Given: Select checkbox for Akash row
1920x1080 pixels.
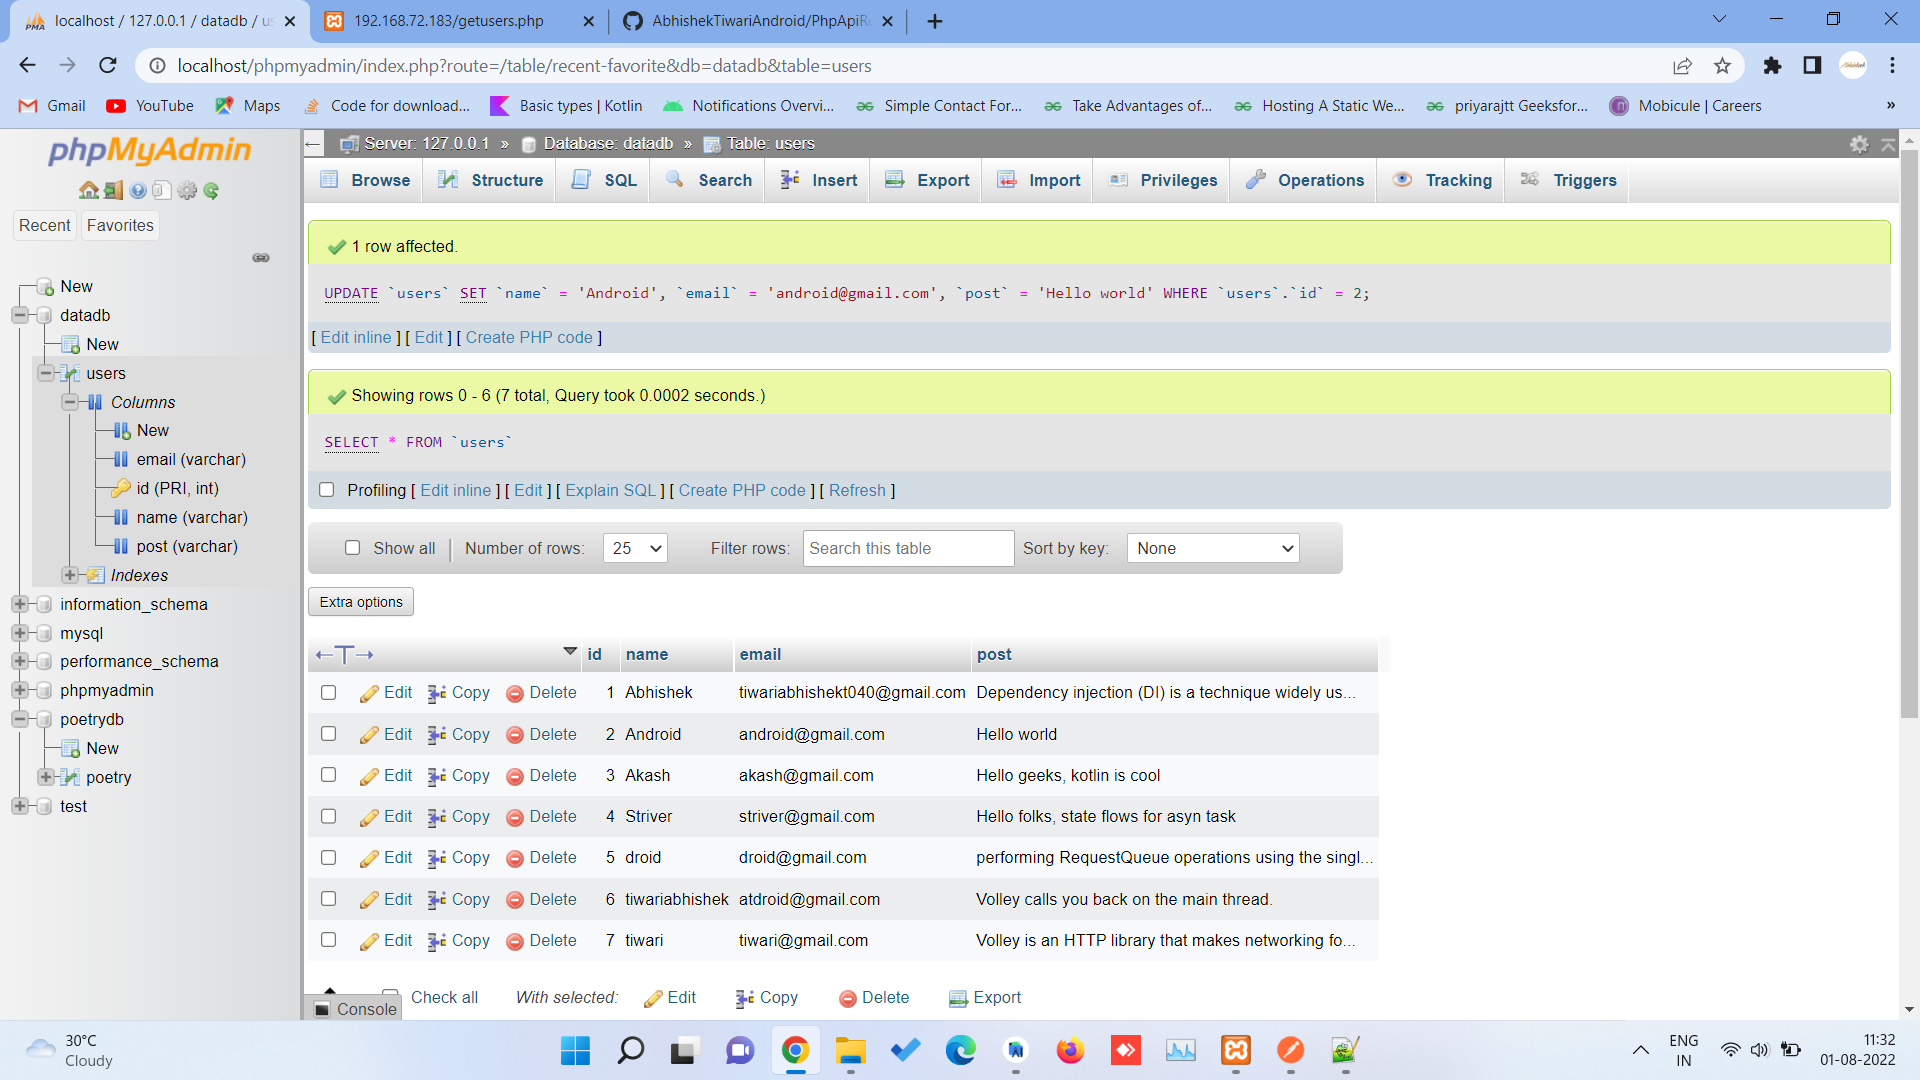Looking at the screenshot, I should coord(328,775).
